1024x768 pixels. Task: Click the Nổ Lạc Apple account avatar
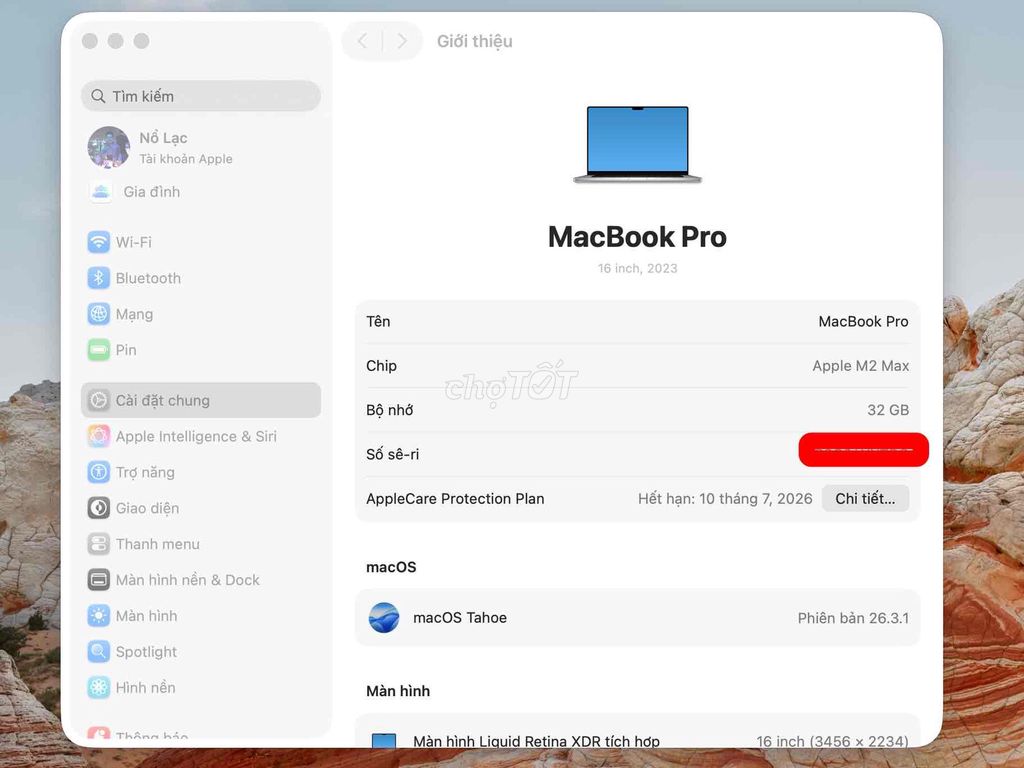point(108,147)
